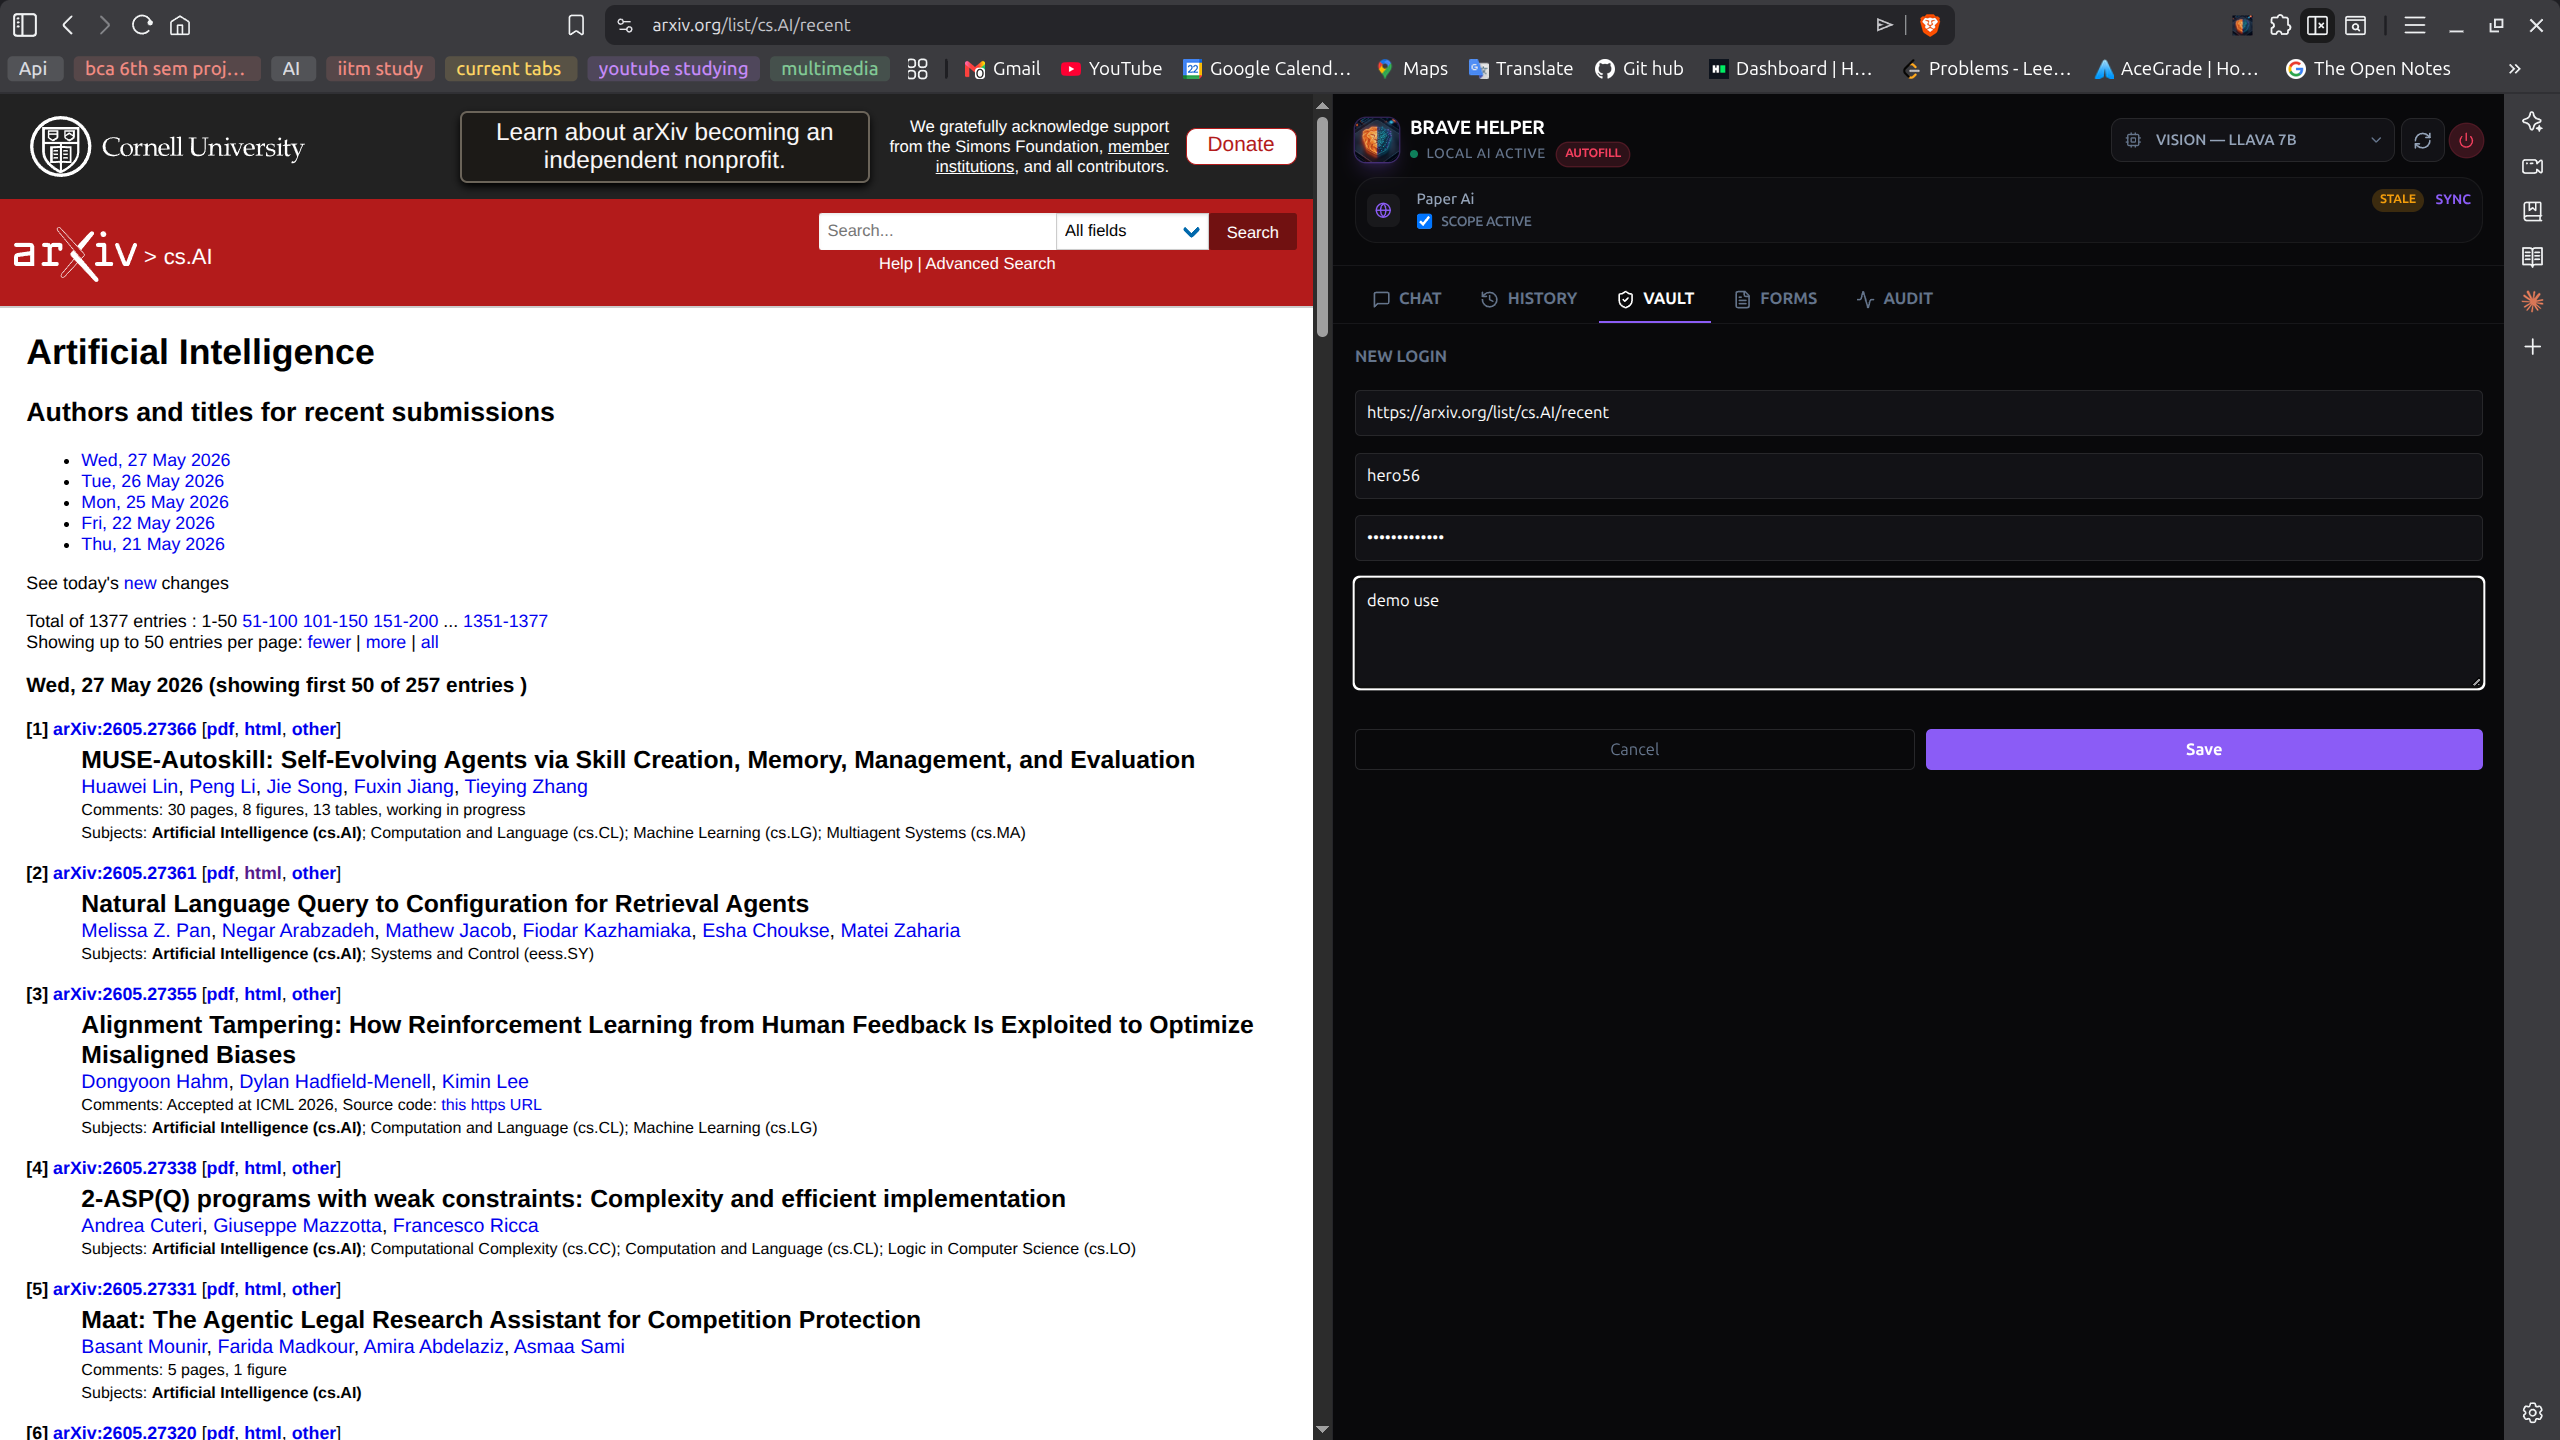
Task: Click the STALE status badge
Action: click(2397, 199)
